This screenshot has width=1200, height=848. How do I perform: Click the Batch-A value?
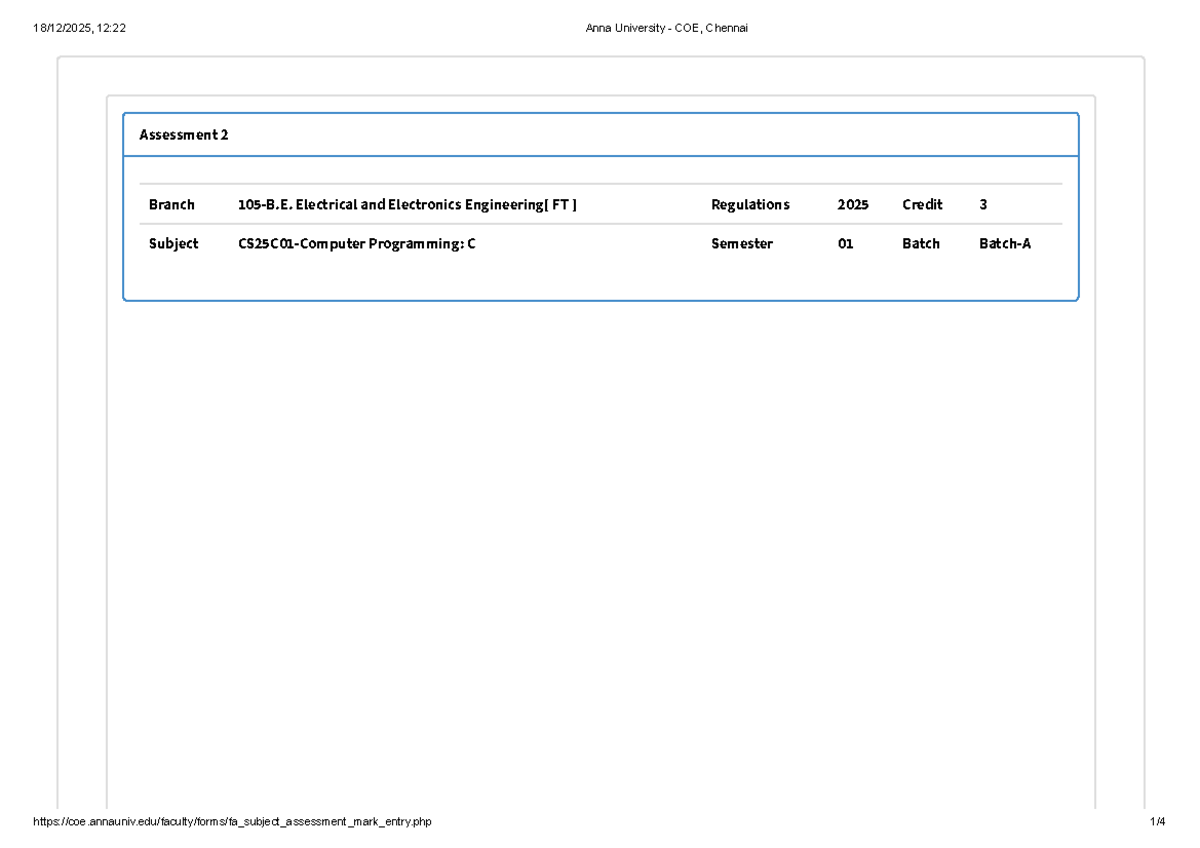pos(1004,243)
